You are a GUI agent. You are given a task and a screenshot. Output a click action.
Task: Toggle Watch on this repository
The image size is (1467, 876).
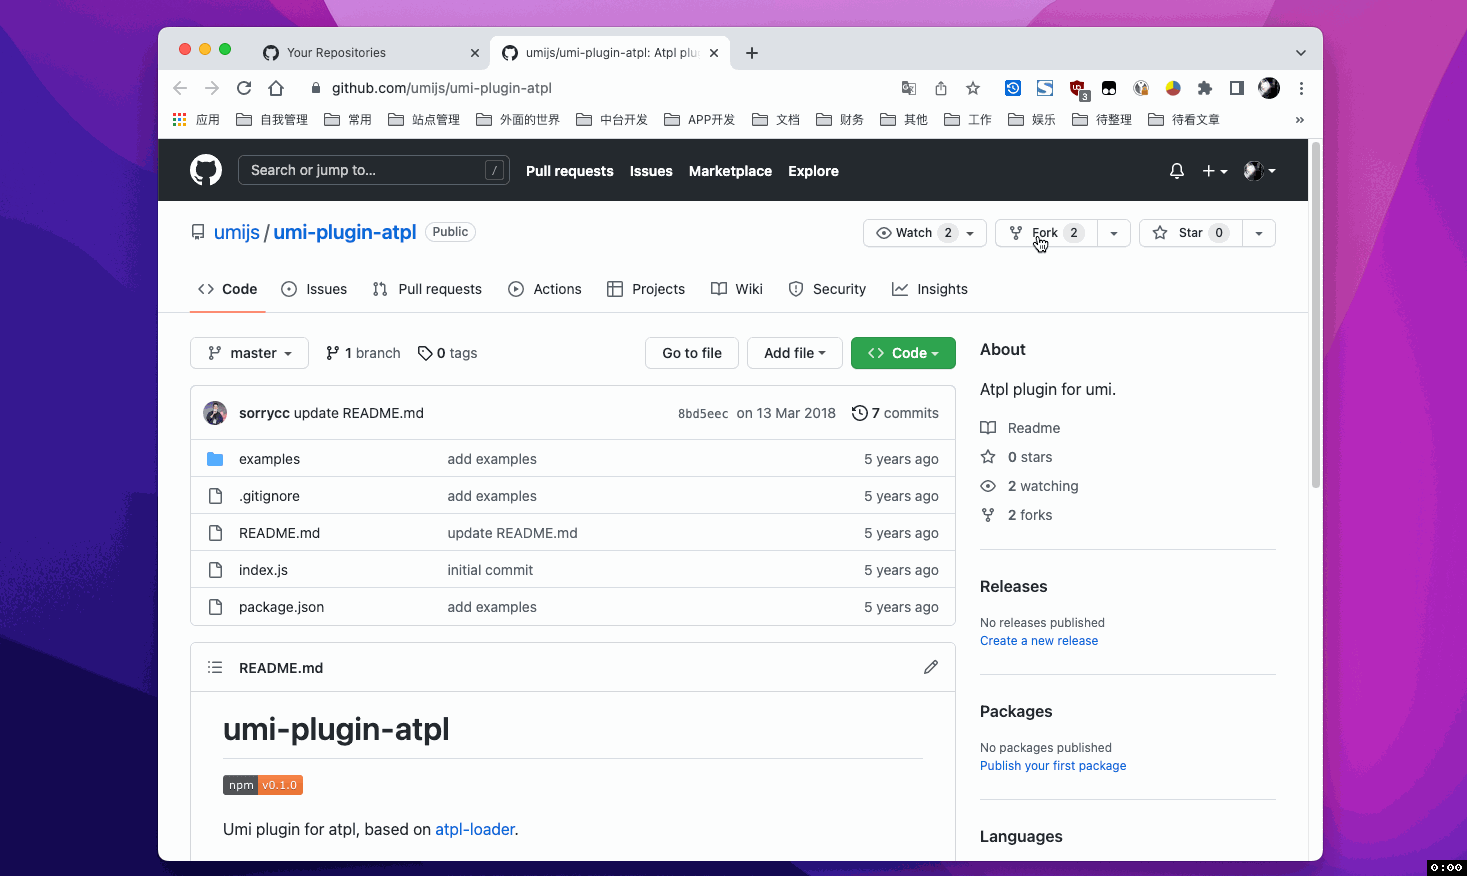click(914, 233)
